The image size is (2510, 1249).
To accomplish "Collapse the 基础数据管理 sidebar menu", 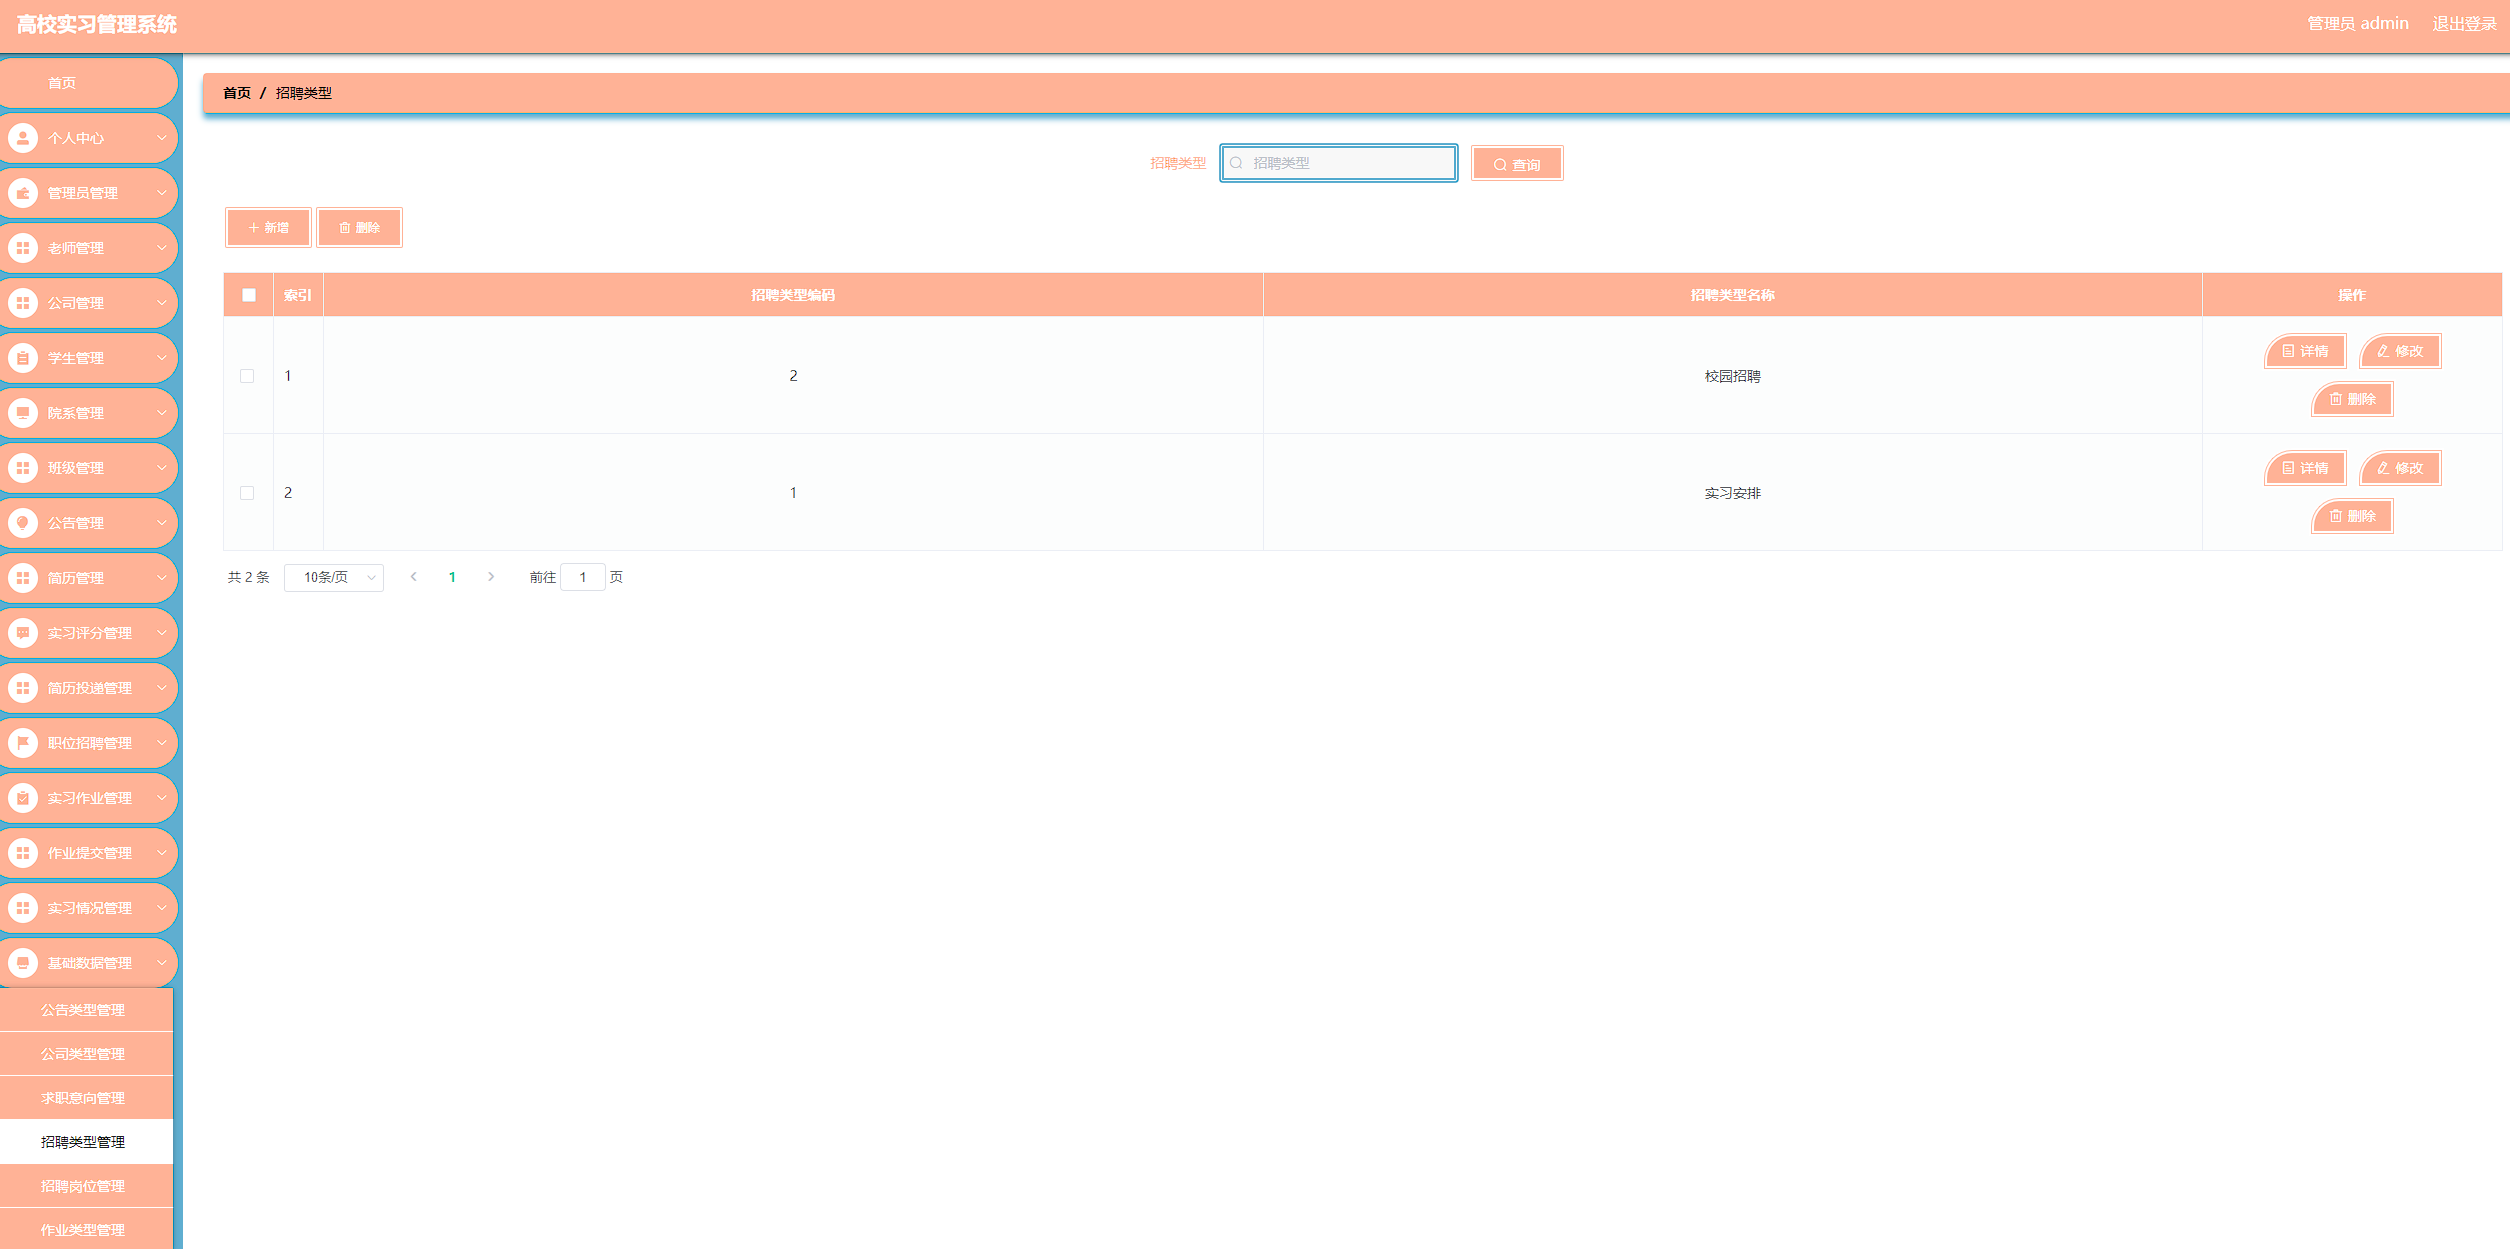I will [x=90, y=963].
